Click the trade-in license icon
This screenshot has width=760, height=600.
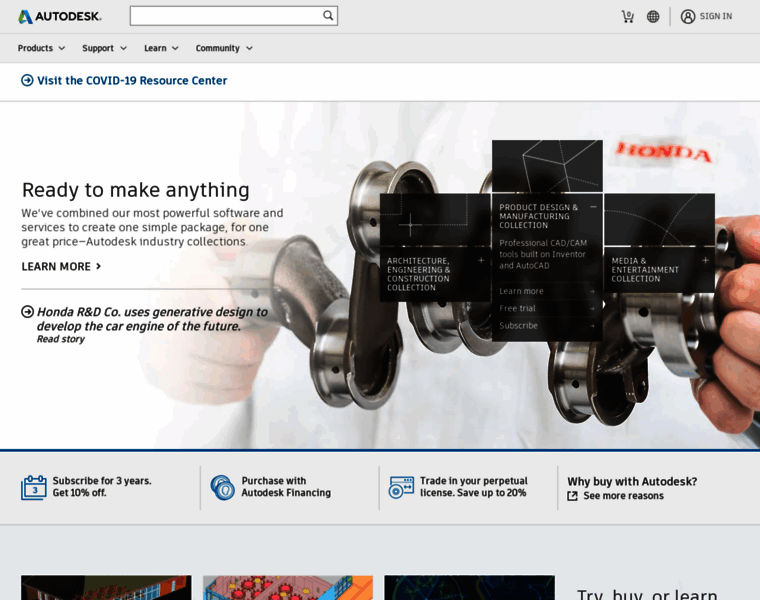pyautogui.click(x=401, y=487)
